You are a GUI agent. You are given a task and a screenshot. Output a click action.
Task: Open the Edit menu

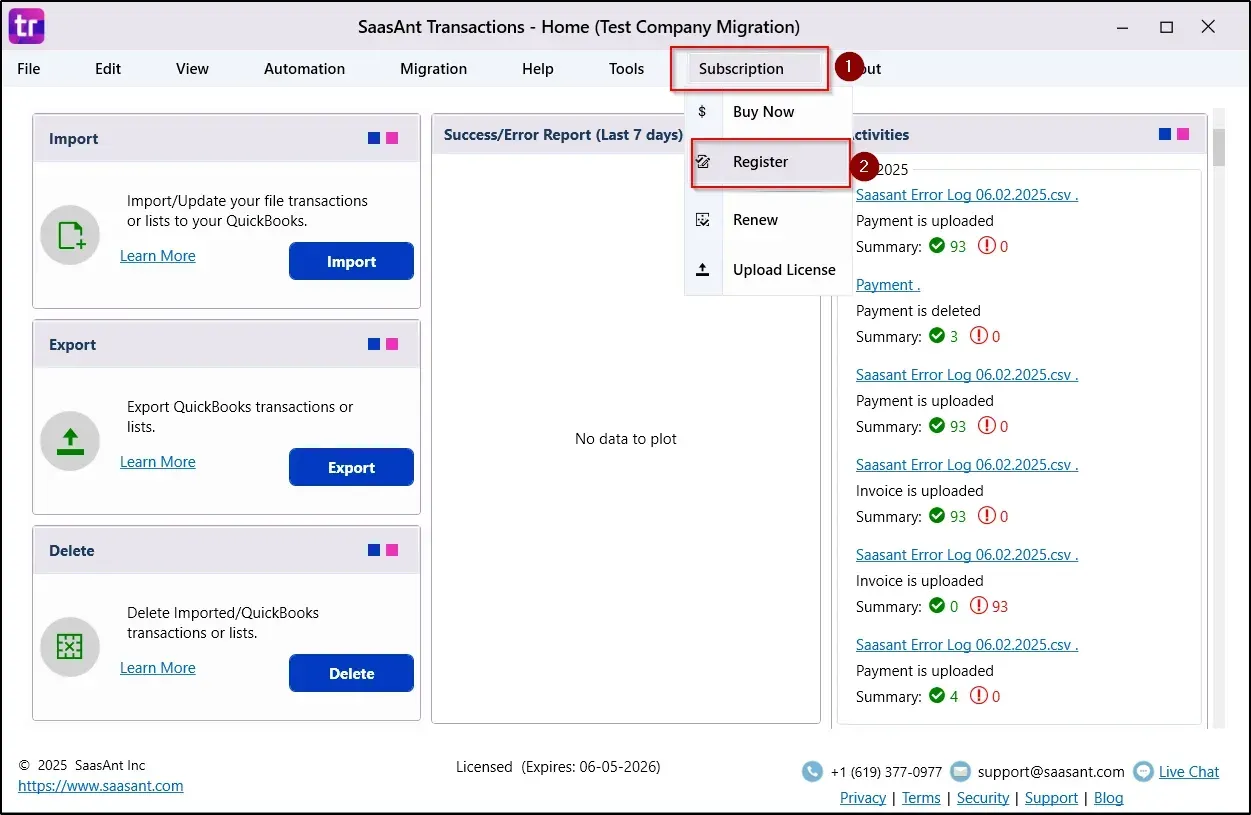(108, 69)
